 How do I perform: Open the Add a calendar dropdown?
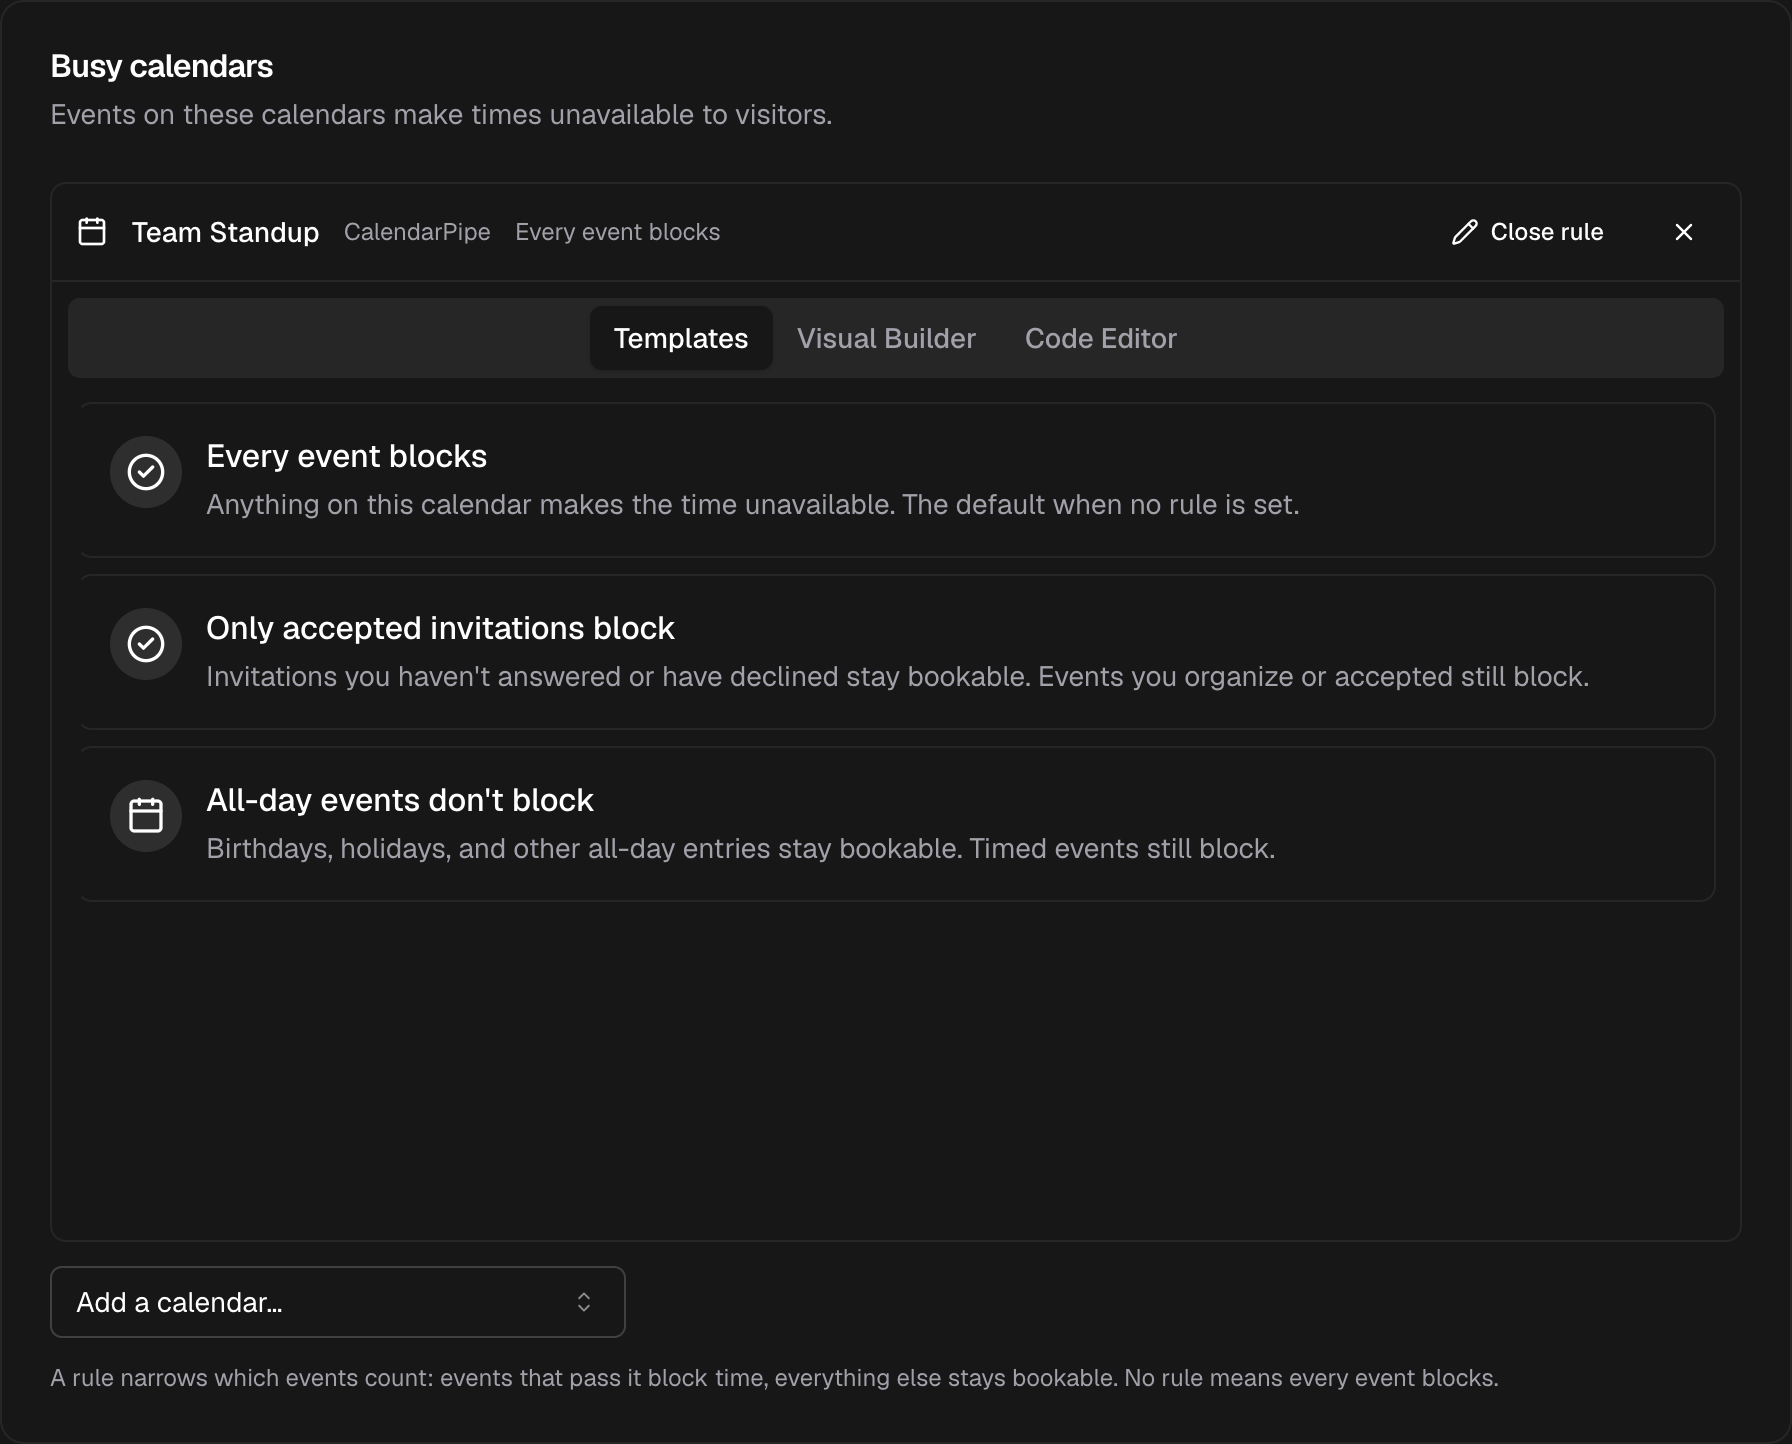point(338,1302)
